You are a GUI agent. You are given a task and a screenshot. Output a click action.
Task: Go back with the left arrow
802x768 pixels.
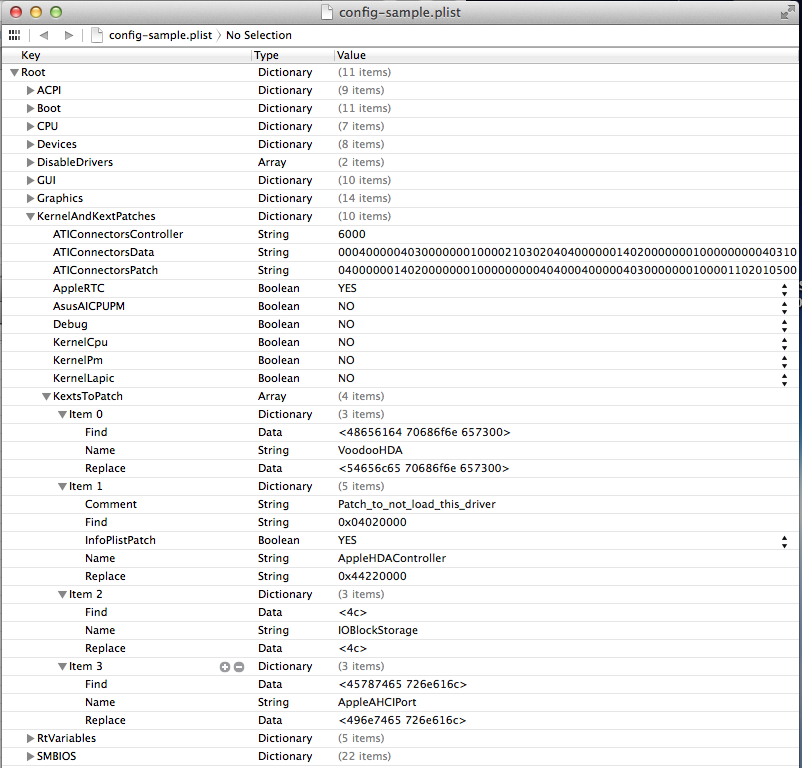click(43, 35)
